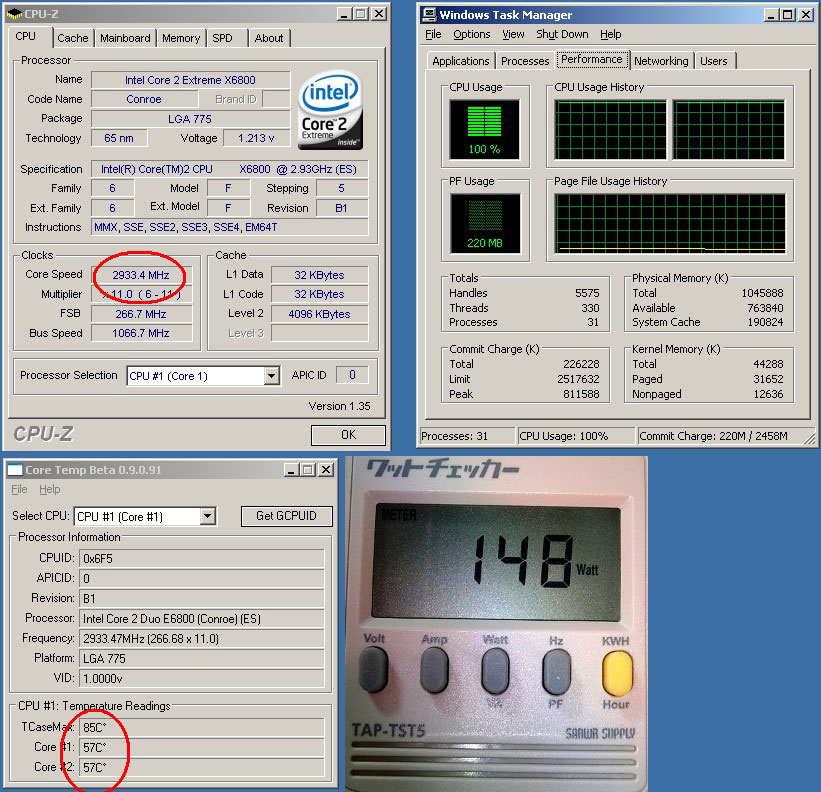Screen dimensions: 821x792
Task: Switch to the Cache tab in CPU-Z
Action: coord(73,38)
